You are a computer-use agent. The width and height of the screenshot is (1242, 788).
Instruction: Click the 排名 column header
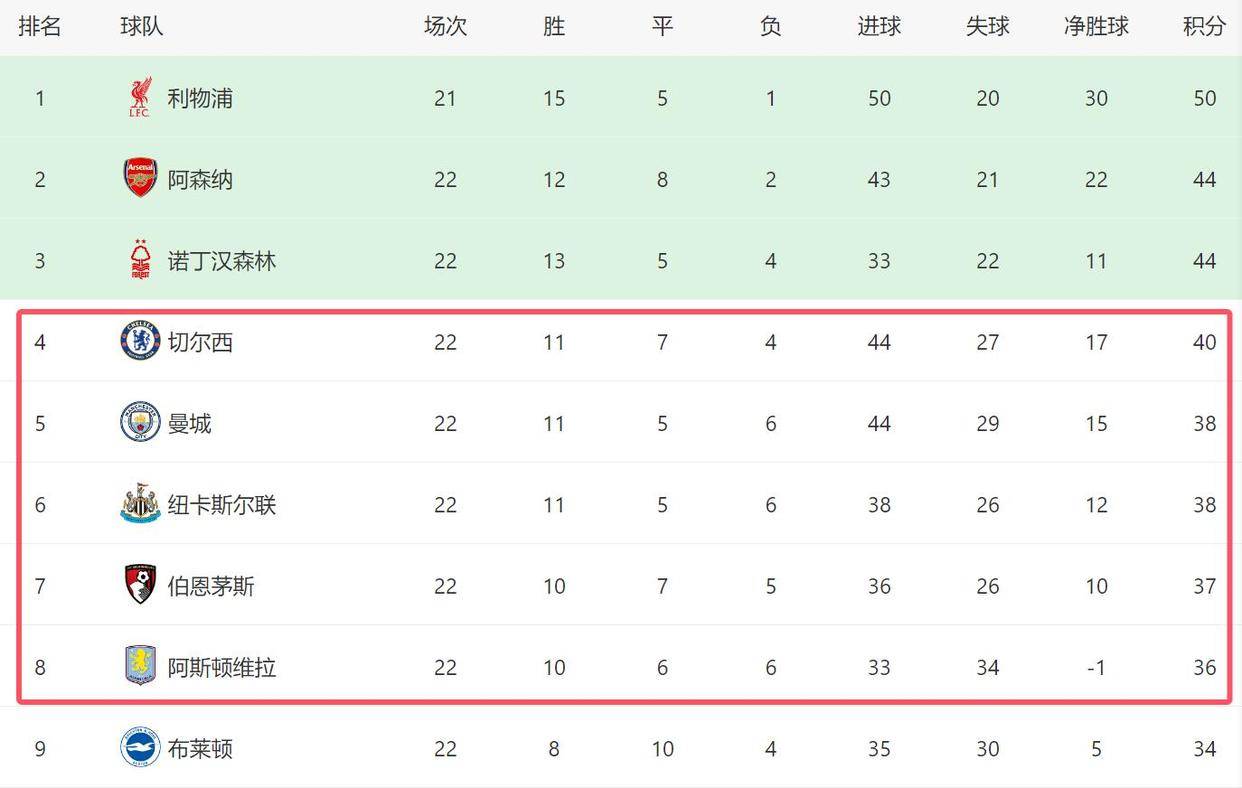pyautogui.click(x=40, y=26)
